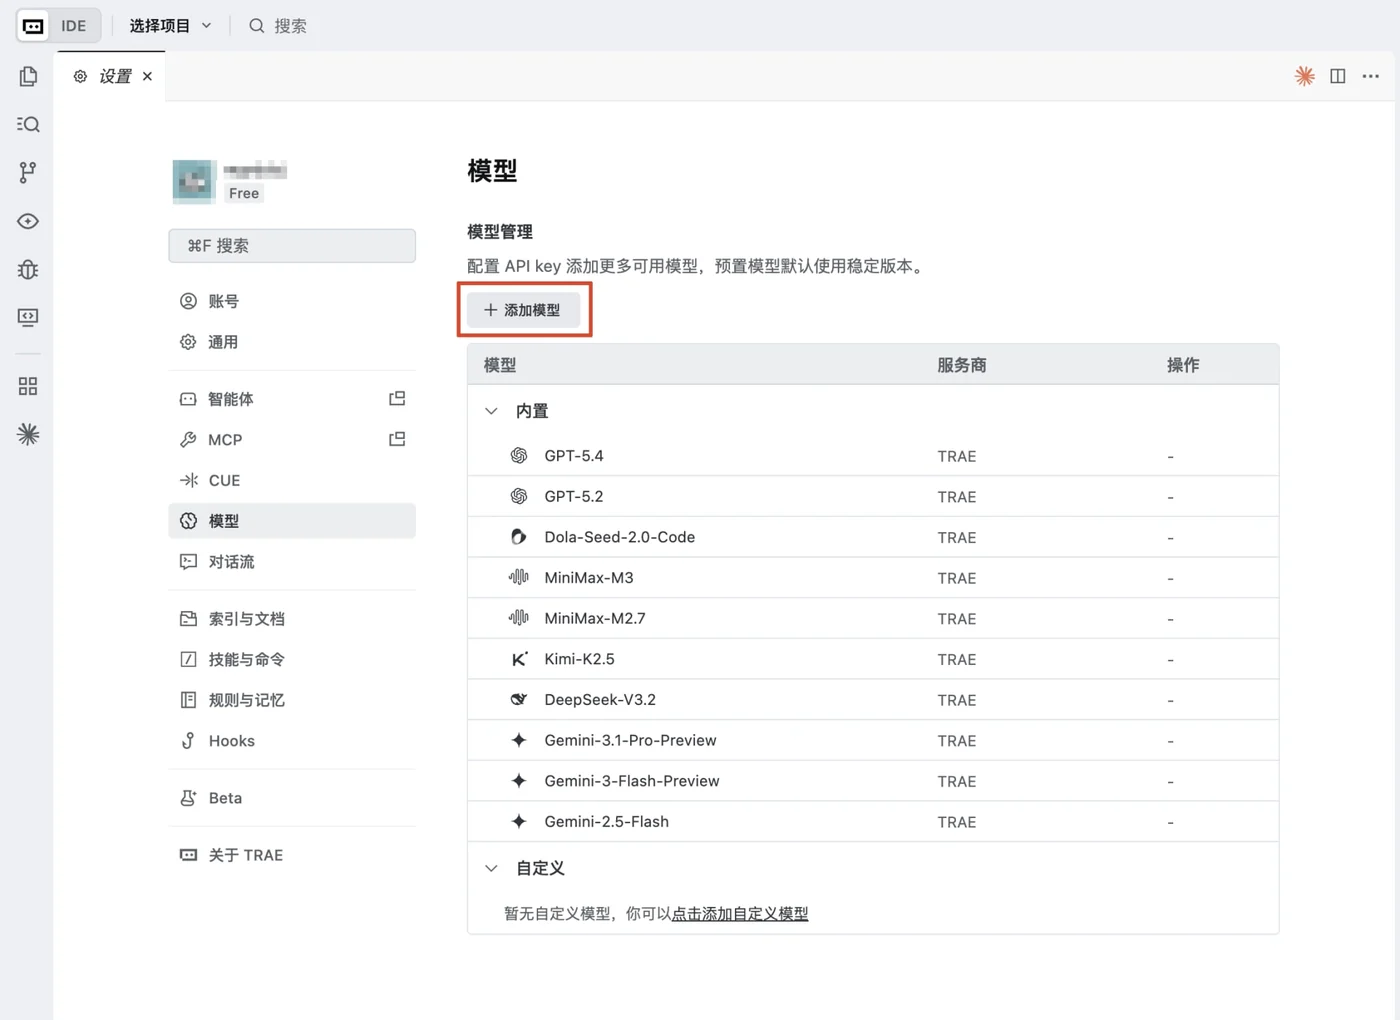Open the remote monitor icon in sidebar
Image resolution: width=1400 pixels, height=1020 pixels.
click(28, 317)
